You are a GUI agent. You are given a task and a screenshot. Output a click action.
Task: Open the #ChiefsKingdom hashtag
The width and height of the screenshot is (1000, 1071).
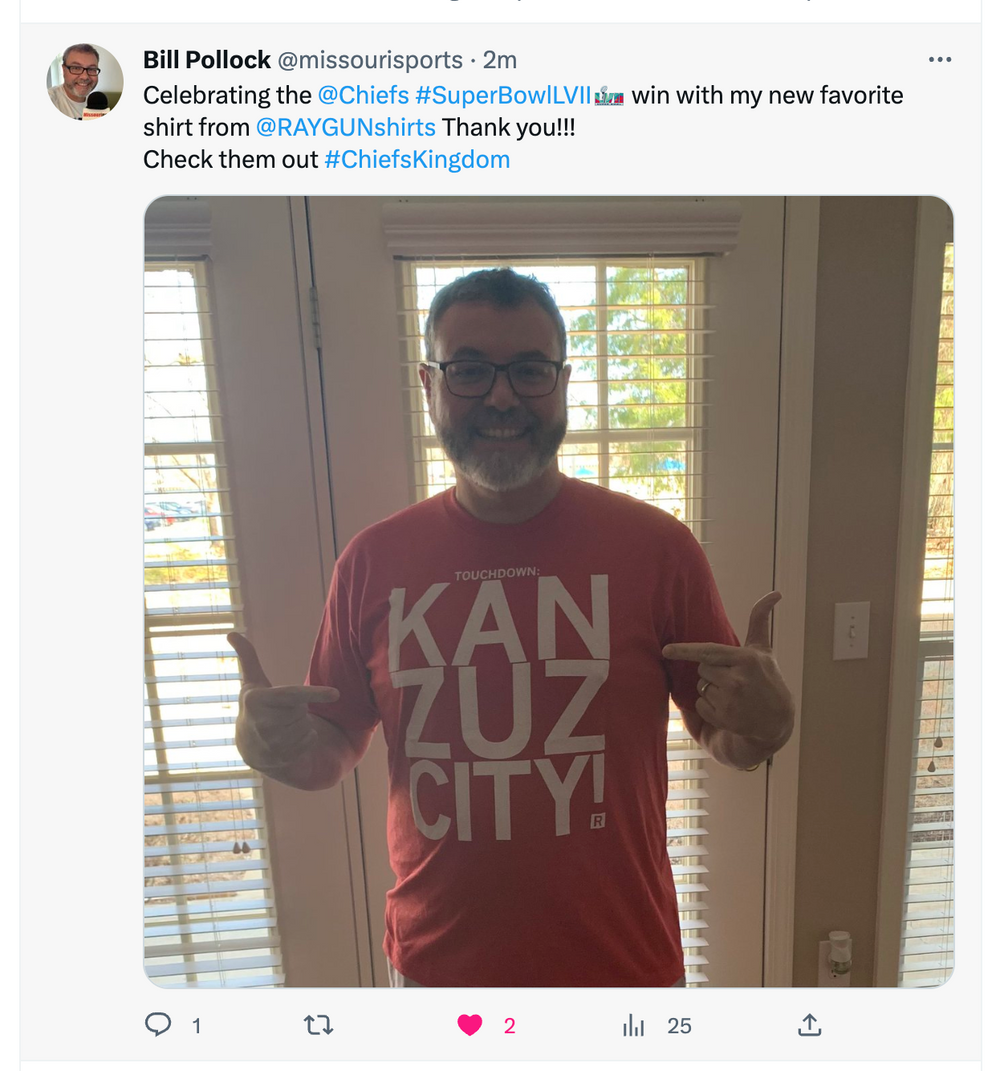click(x=417, y=159)
